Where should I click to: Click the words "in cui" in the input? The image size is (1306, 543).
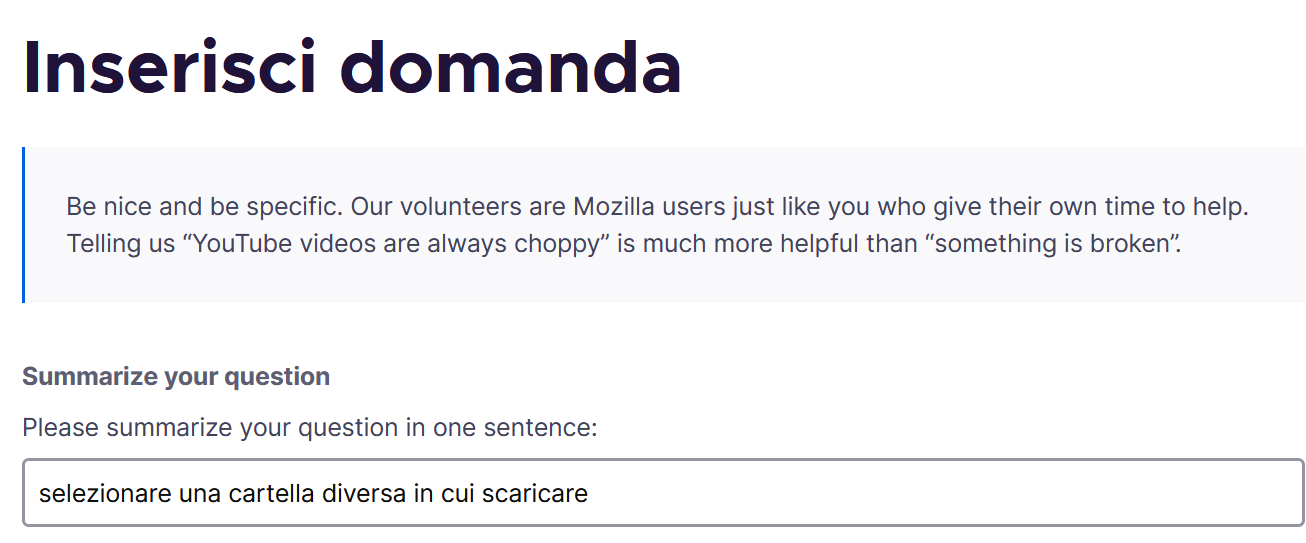tap(443, 494)
